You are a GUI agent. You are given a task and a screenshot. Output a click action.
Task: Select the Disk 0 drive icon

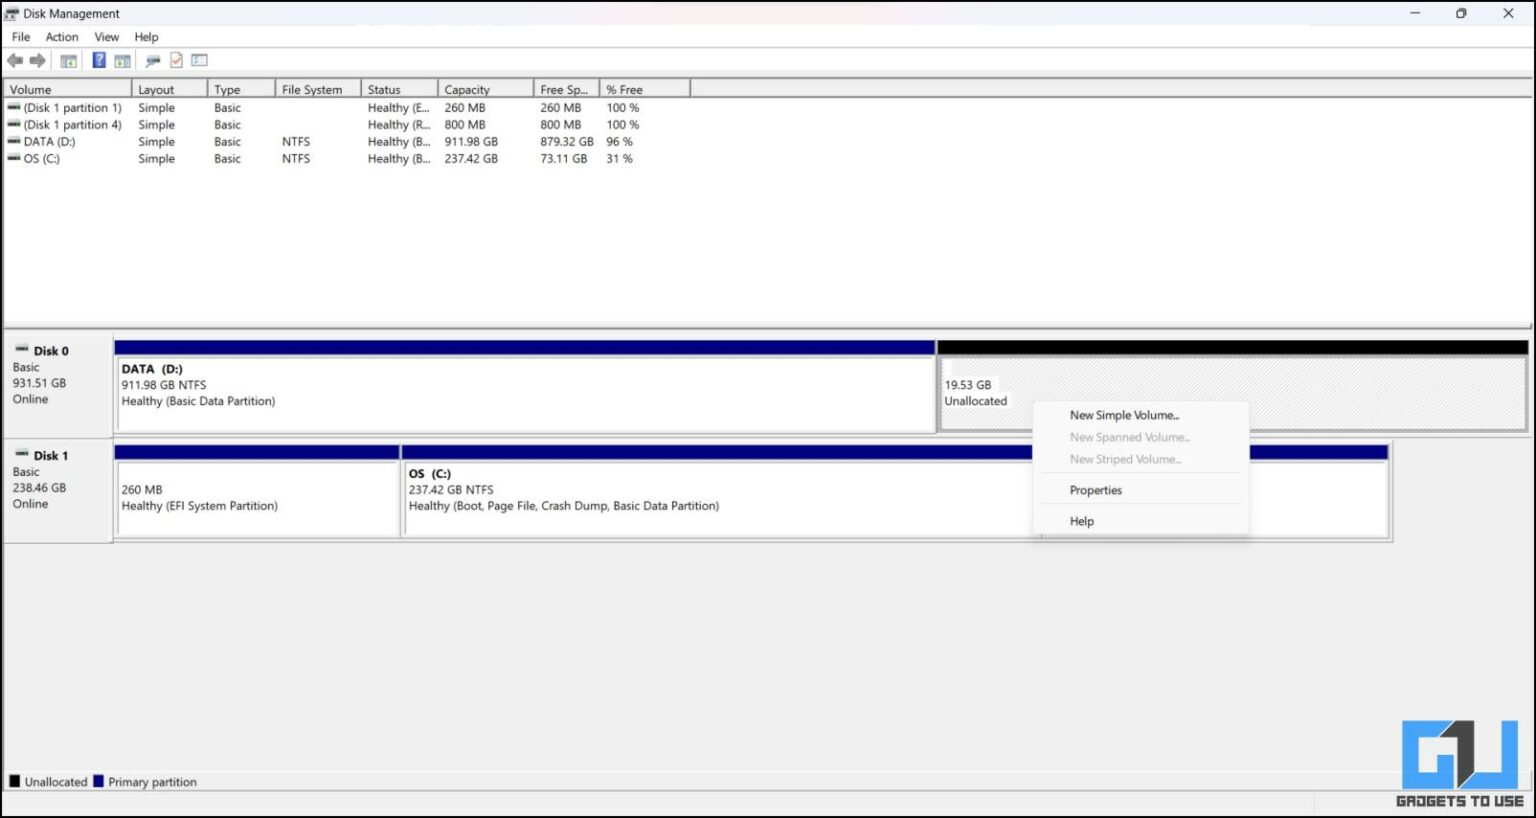pyautogui.click(x=22, y=350)
